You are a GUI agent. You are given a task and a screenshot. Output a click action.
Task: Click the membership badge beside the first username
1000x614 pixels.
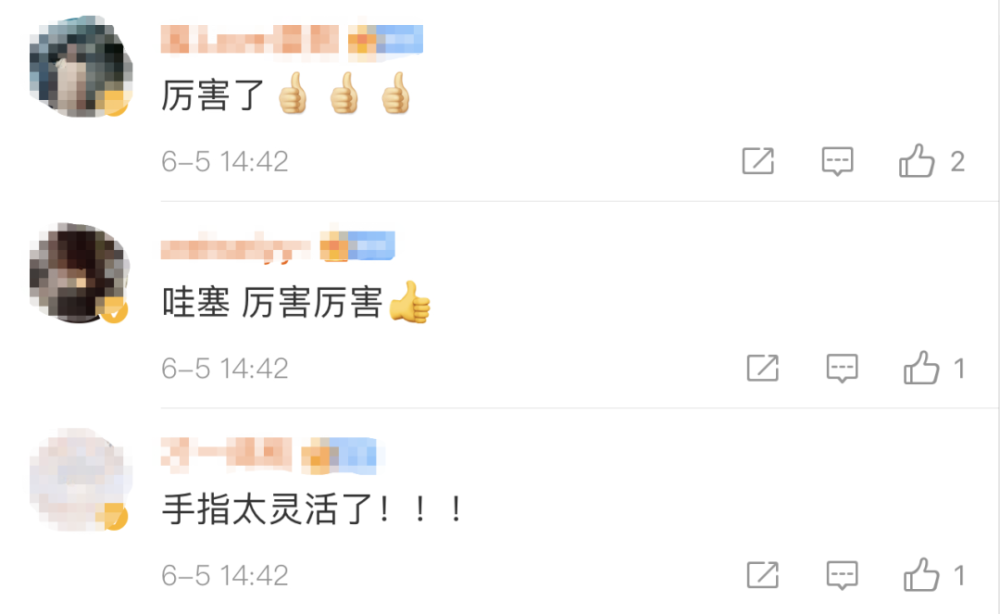pos(385,41)
